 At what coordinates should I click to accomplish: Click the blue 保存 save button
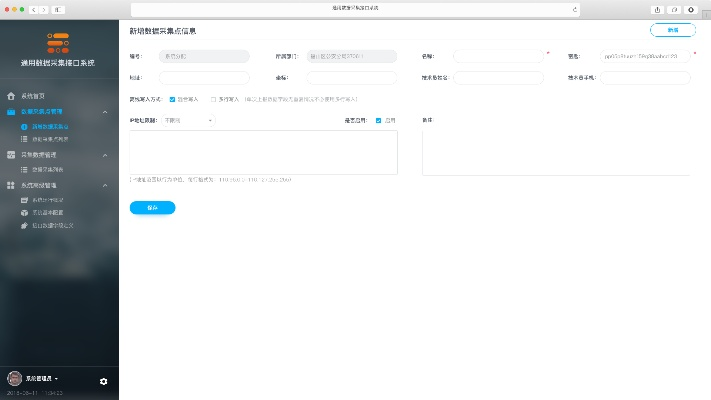(x=152, y=207)
